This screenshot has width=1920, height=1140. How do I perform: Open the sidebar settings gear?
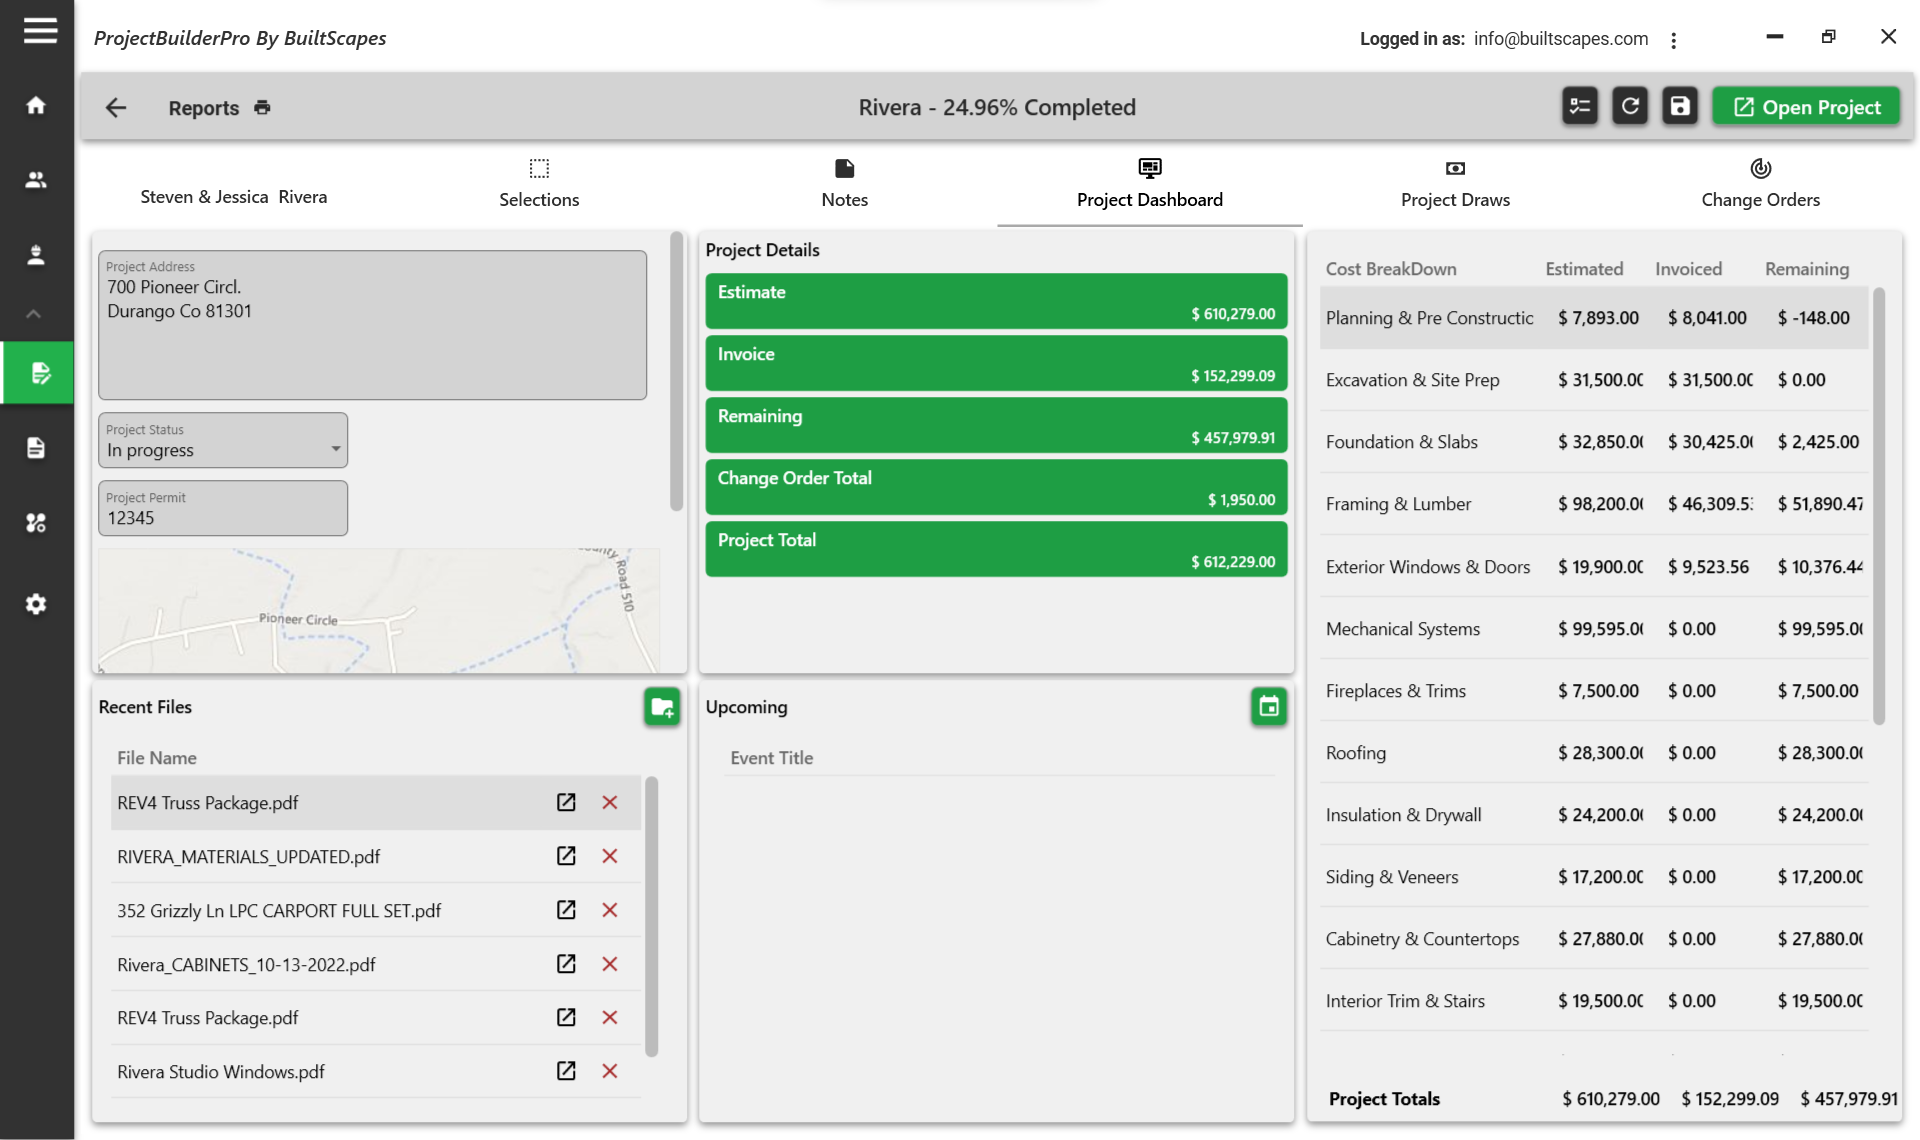pos(36,604)
